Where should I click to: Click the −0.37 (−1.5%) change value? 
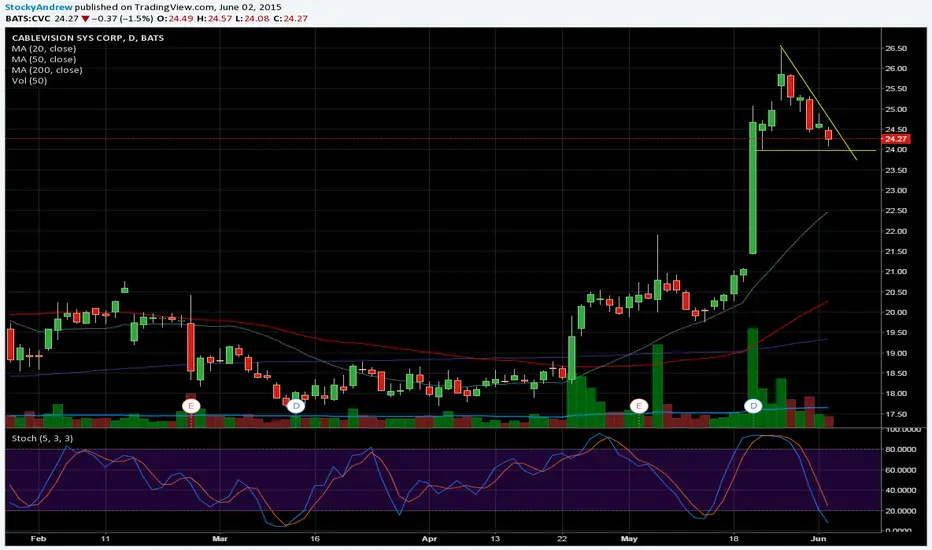pos(122,18)
